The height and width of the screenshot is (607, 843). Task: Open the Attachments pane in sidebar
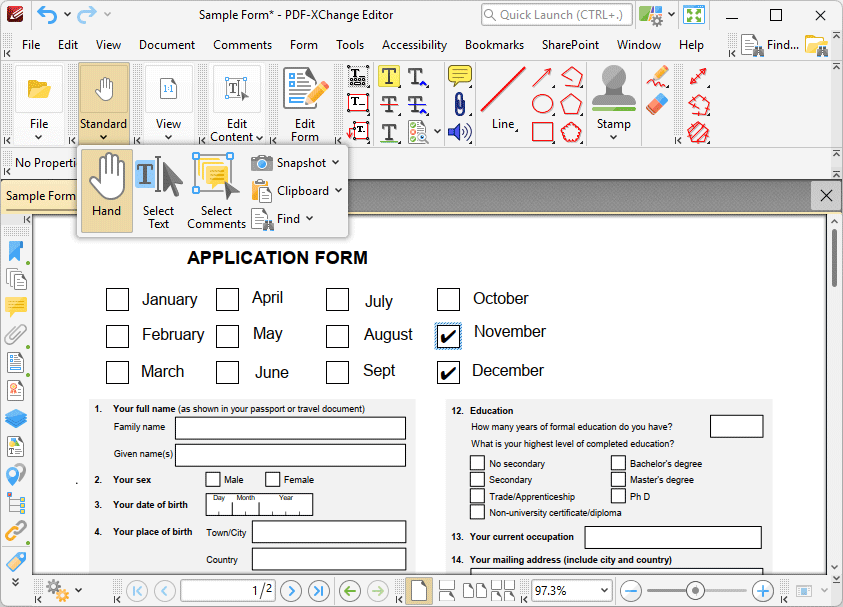click(x=16, y=334)
